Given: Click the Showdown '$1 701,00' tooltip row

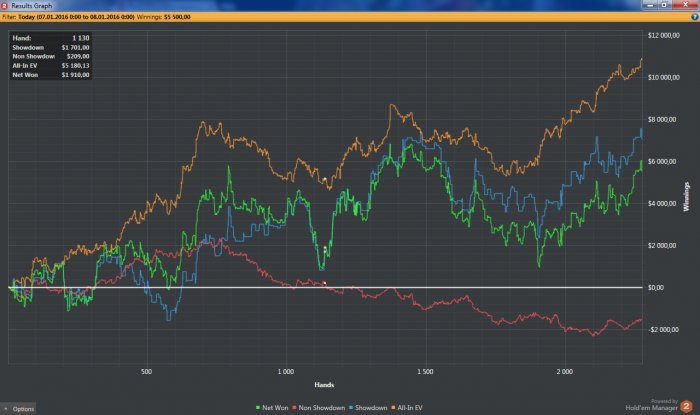Looking at the screenshot, I should (x=50, y=47).
